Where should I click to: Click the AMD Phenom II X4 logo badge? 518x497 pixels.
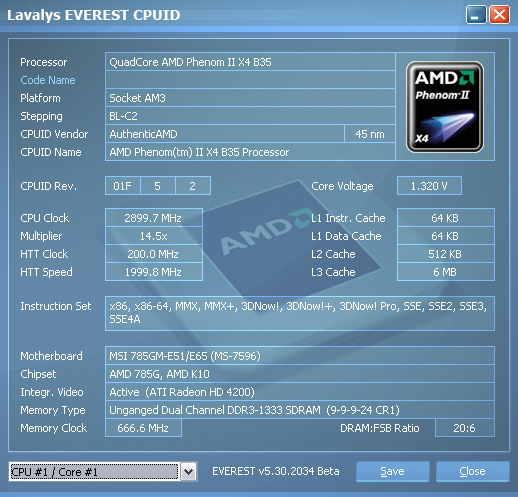pyautogui.click(x=445, y=107)
